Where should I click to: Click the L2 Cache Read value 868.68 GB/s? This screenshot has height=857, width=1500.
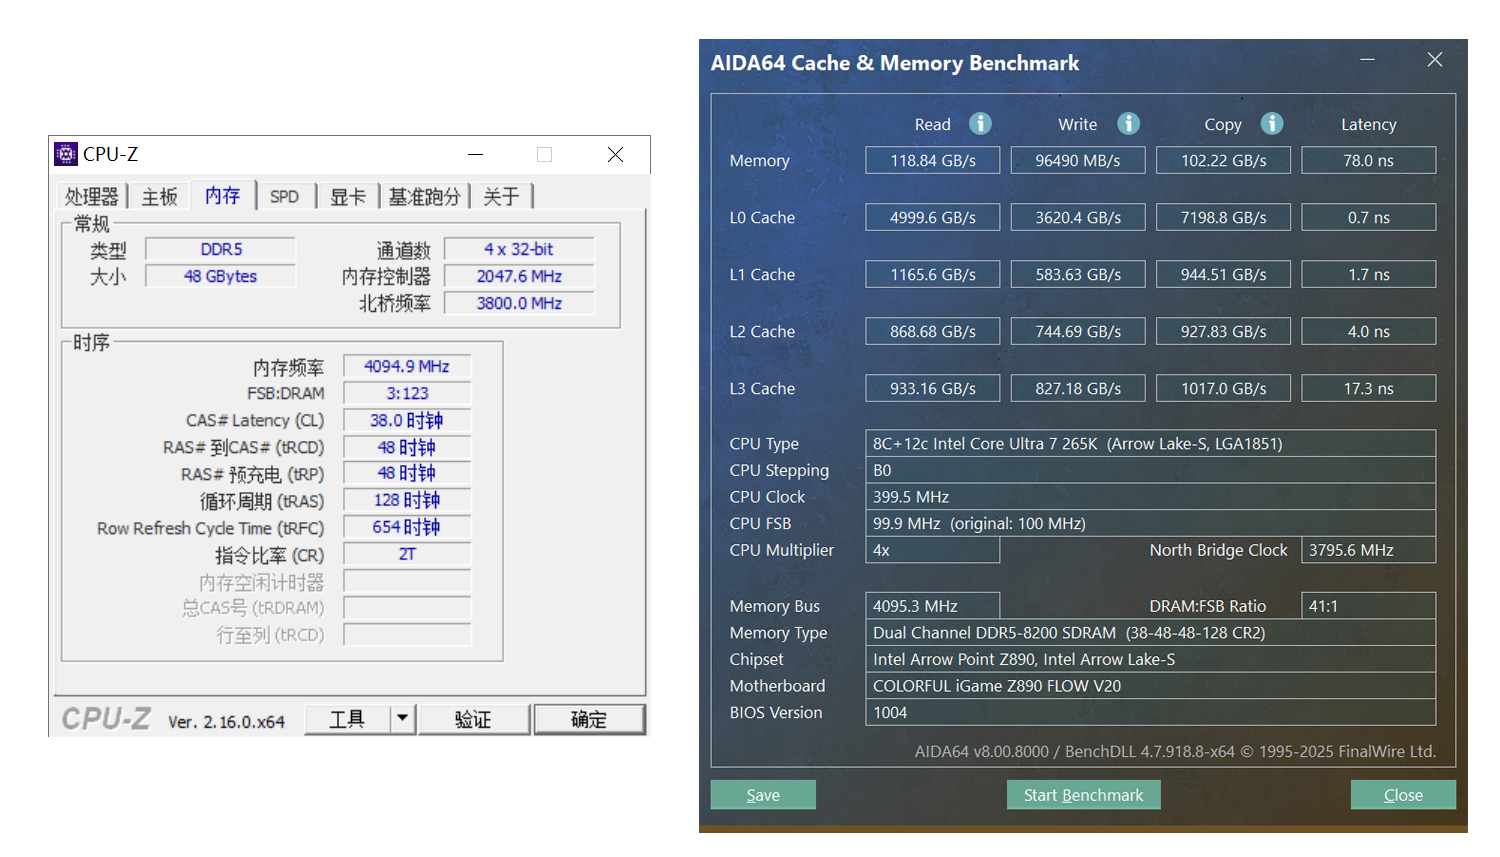pyautogui.click(x=933, y=331)
